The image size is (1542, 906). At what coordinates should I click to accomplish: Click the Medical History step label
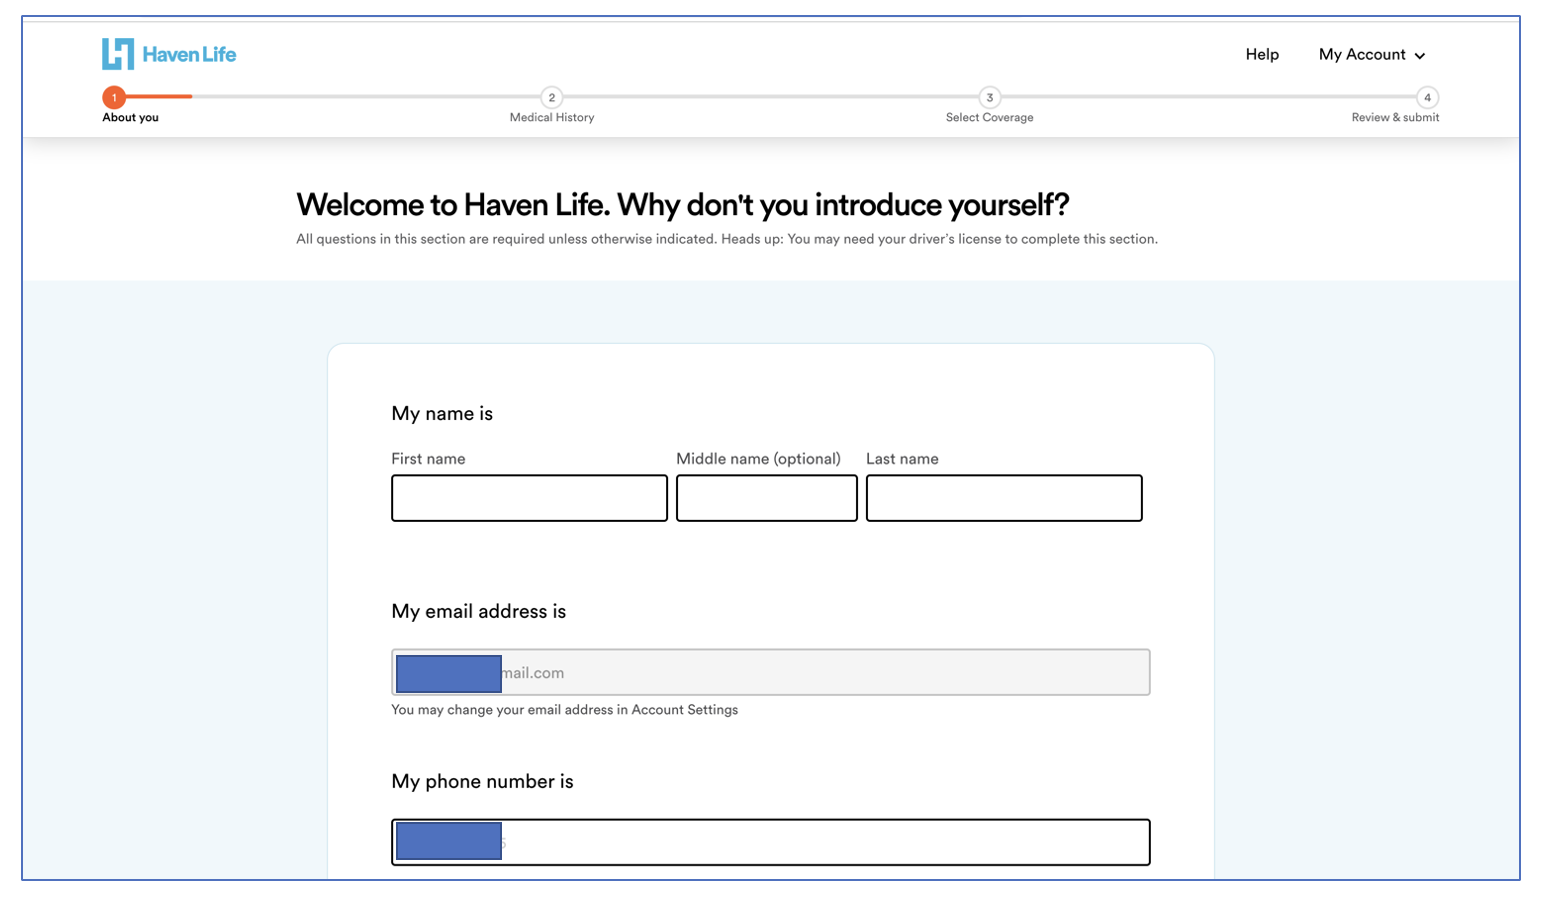pyautogui.click(x=552, y=118)
